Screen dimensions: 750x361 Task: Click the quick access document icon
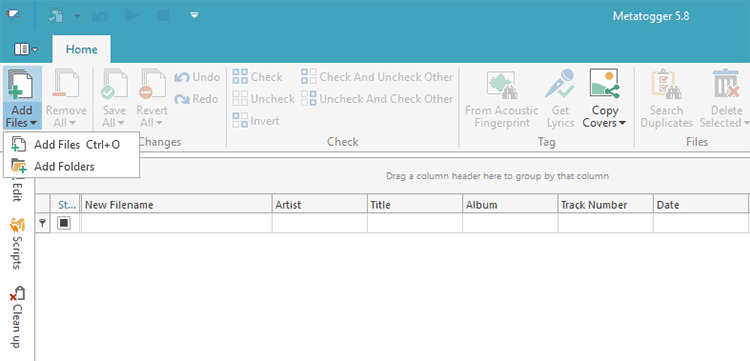pos(56,15)
